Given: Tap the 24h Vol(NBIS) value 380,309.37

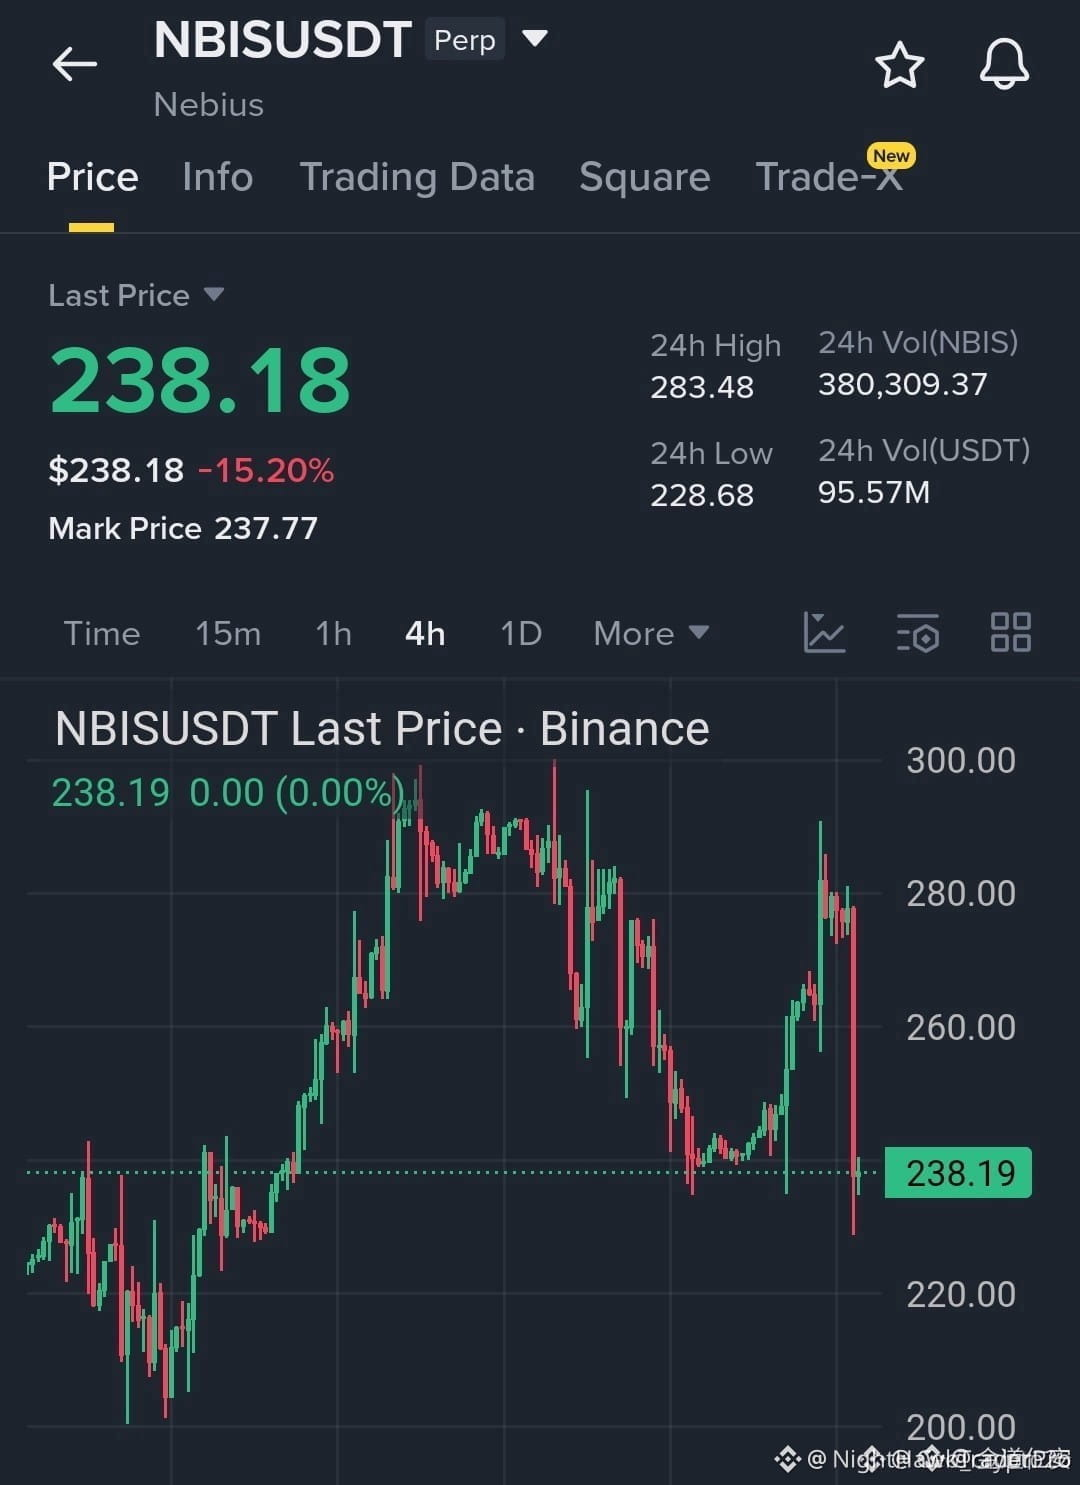Looking at the screenshot, I should 903,384.
